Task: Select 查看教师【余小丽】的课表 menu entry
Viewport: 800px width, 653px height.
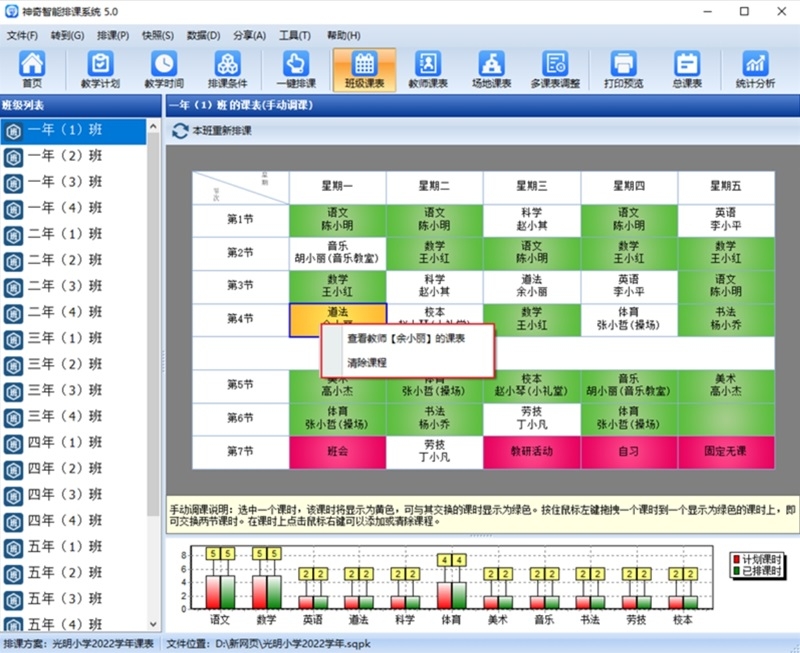Action: (x=406, y=338)
